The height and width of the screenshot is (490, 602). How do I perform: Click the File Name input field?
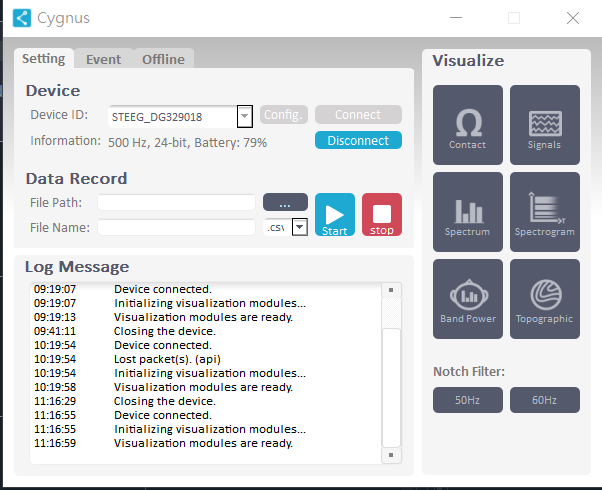tap(177, 227)
